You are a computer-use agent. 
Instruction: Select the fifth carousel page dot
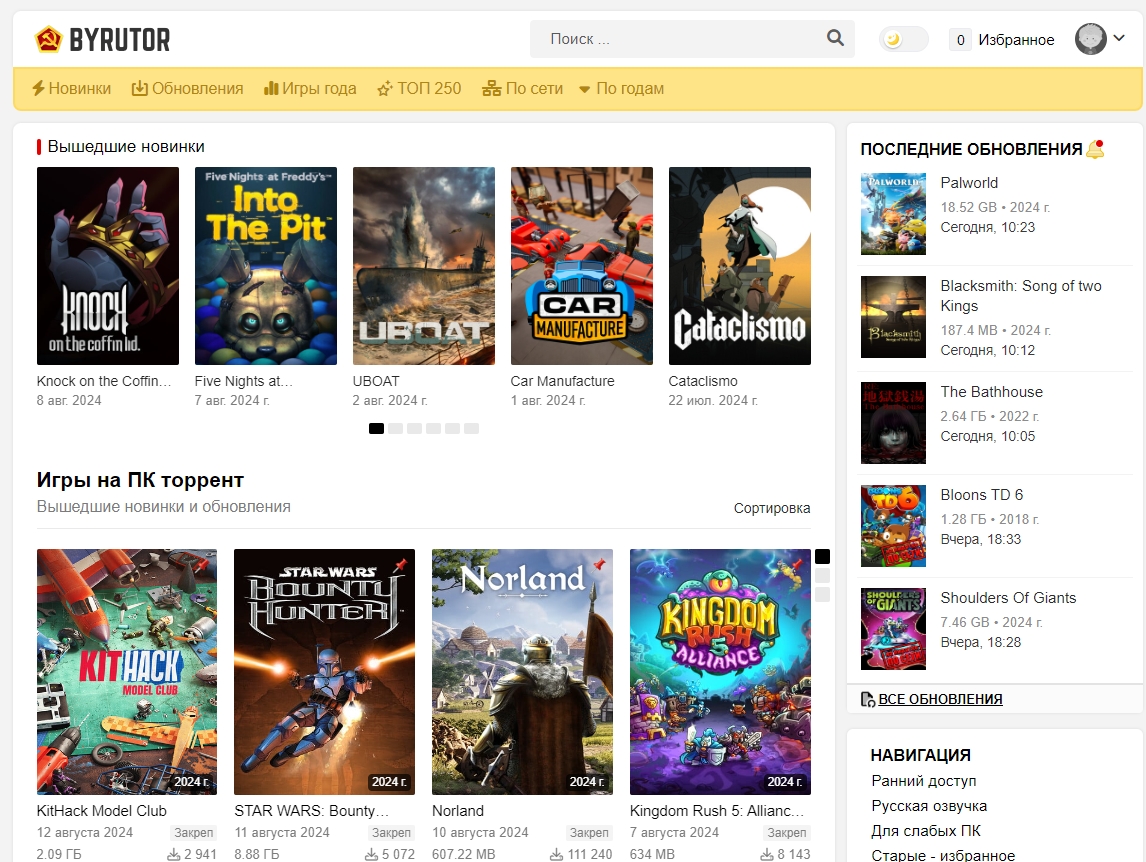[x=452, y=428]
